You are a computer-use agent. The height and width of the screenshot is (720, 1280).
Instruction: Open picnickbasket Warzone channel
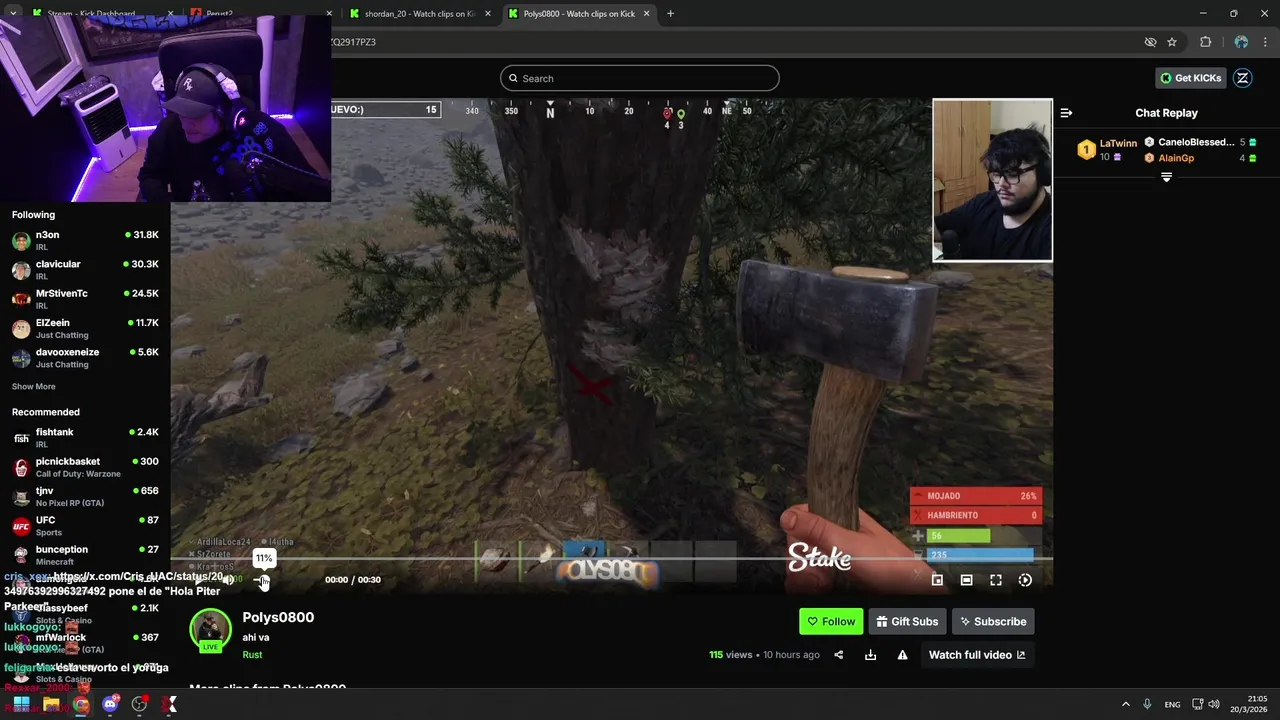point(85,467)
